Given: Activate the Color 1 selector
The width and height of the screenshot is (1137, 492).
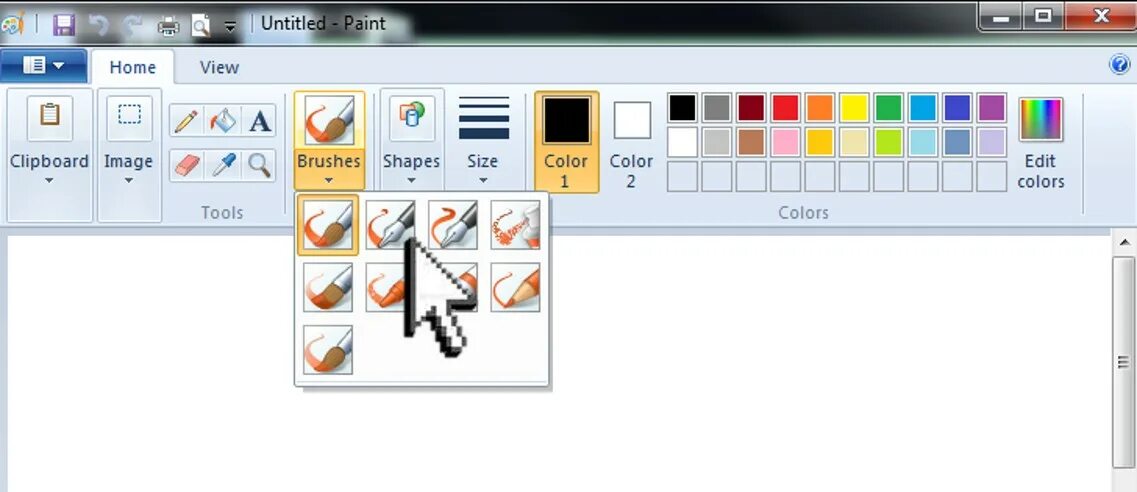Looking at the screenshot, I should click(566, 142).
